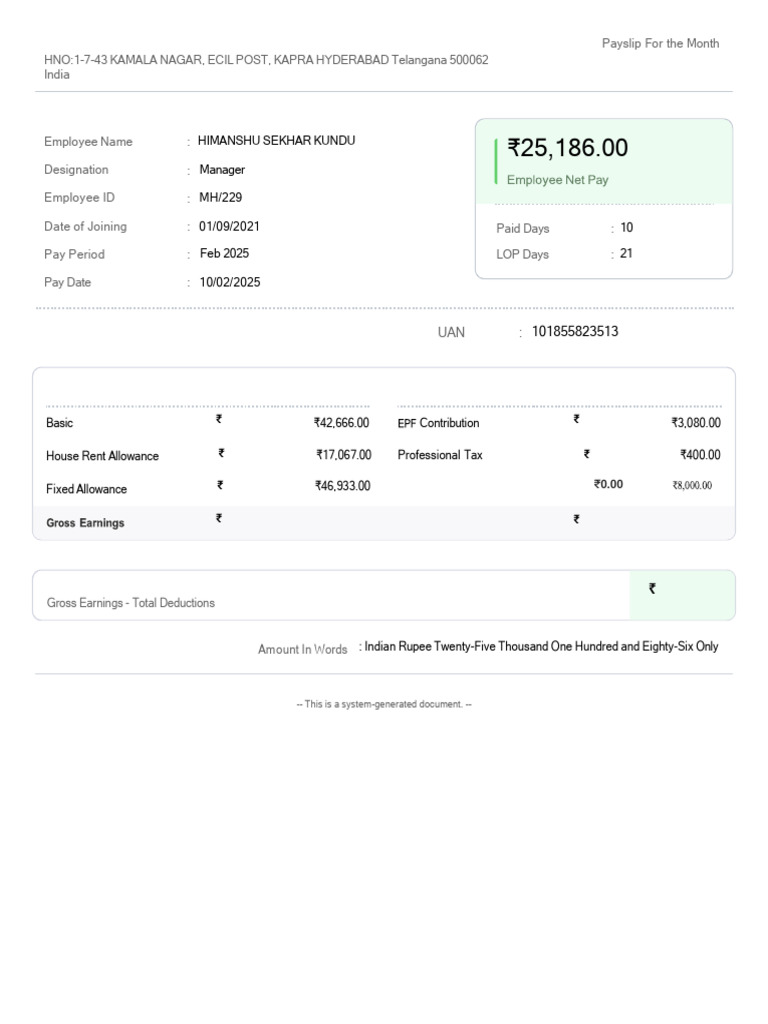Click the rupee symbol in Gross Earnings row

(219, 518)
